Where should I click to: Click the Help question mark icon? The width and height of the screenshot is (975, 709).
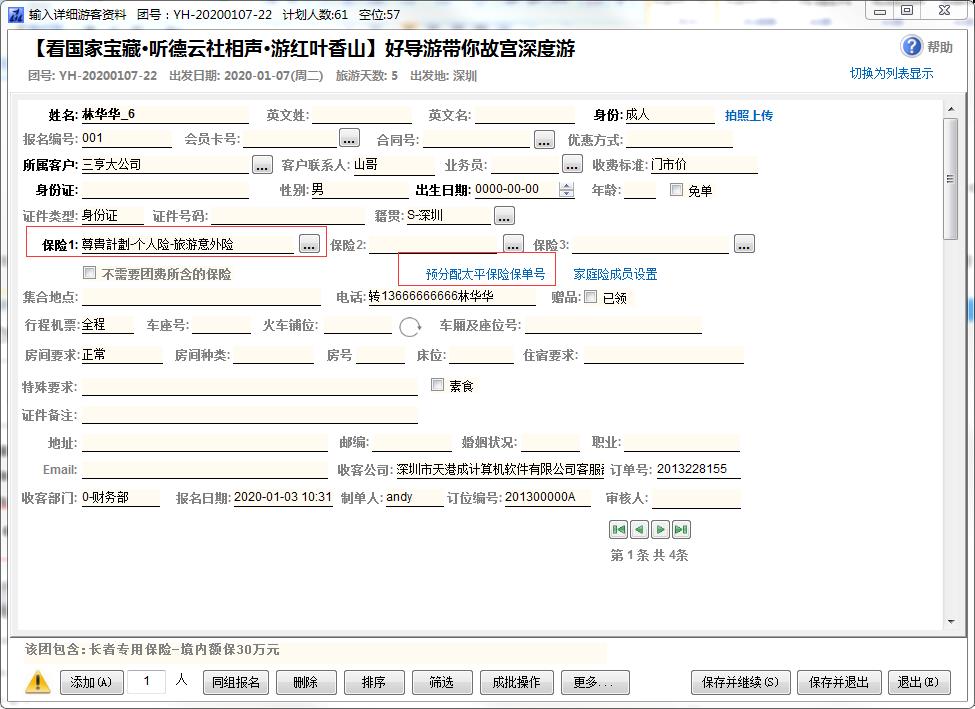(x=911, y=47)
